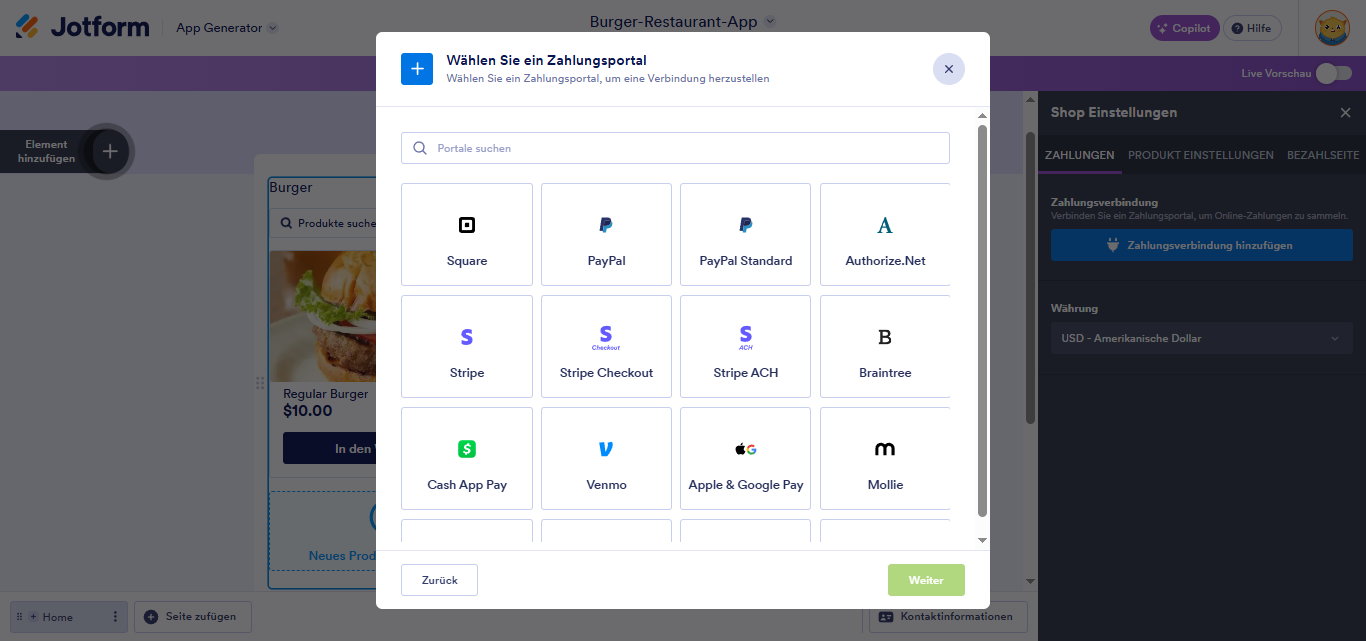Screen dimensions: 1366x641
Task: Close the payment gateway dialog
Action: [x=949, y=69]
